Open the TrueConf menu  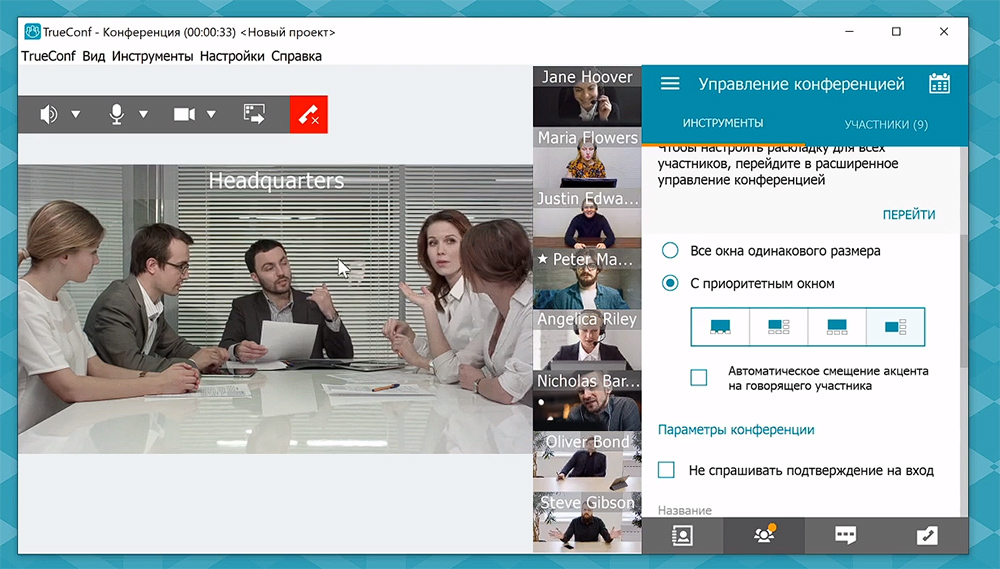[x=48, y=56]
